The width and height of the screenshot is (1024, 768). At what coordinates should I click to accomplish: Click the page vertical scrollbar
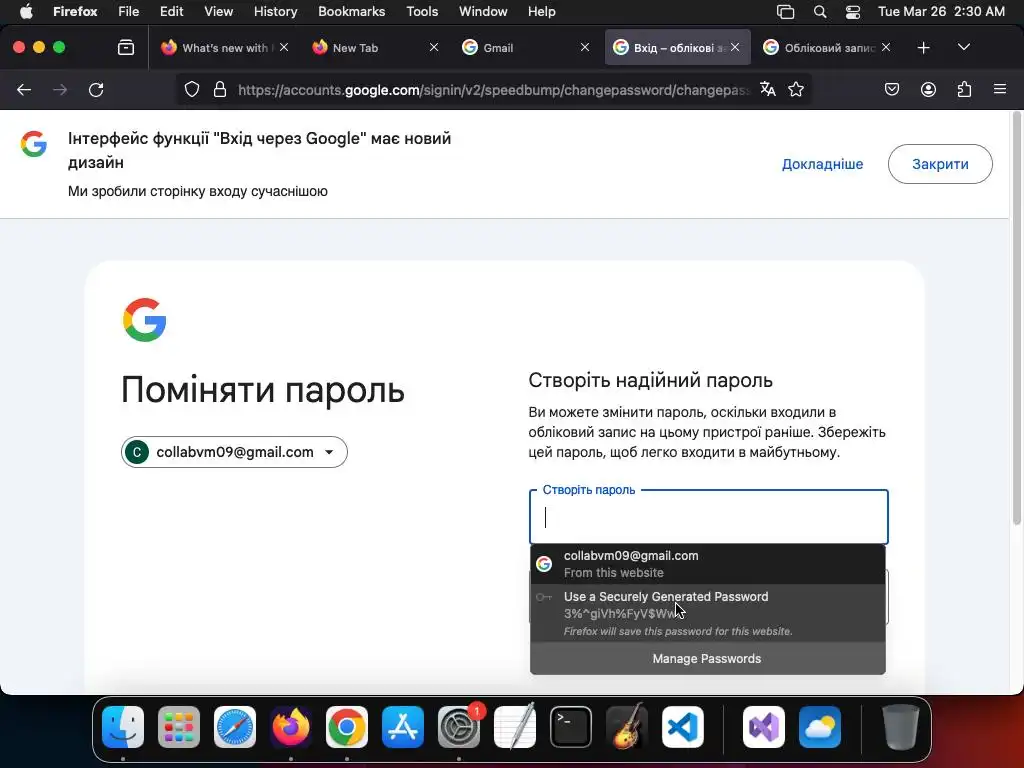click(x=1016, y=318)
